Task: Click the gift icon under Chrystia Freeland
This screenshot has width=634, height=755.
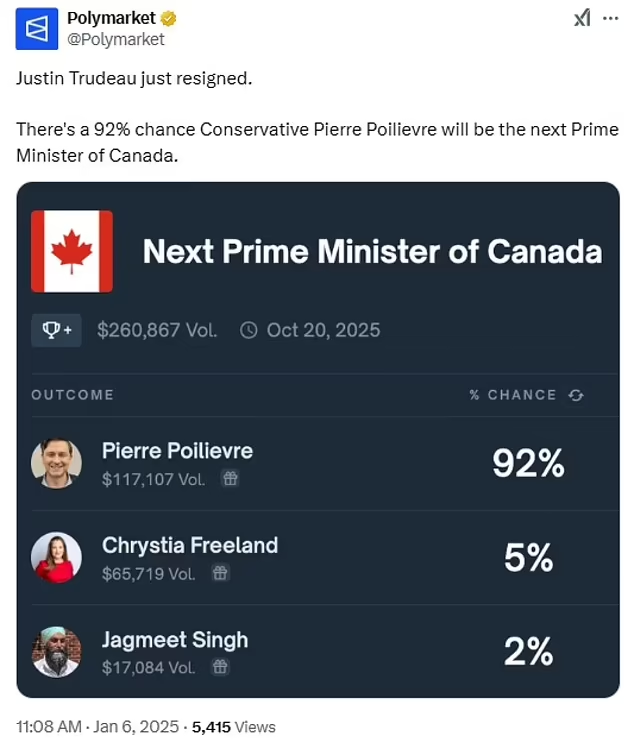Action: 220,573
